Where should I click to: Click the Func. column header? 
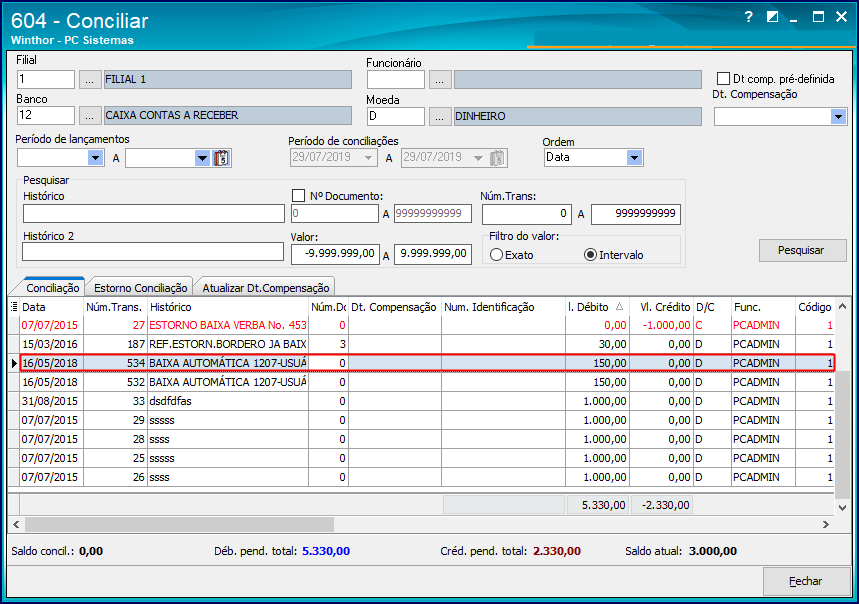(763, 307)
